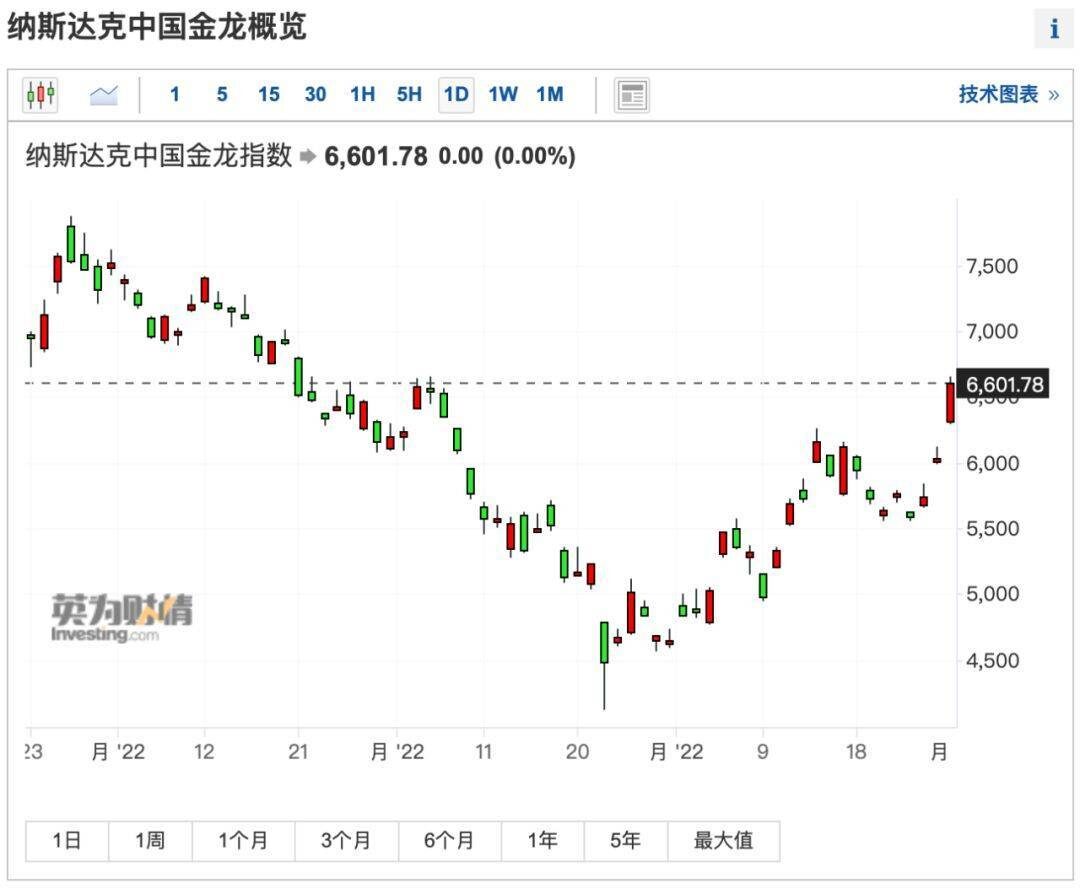
Task: Click the 英为财情 Investing.com watermark logo
Action: [122, 618]
